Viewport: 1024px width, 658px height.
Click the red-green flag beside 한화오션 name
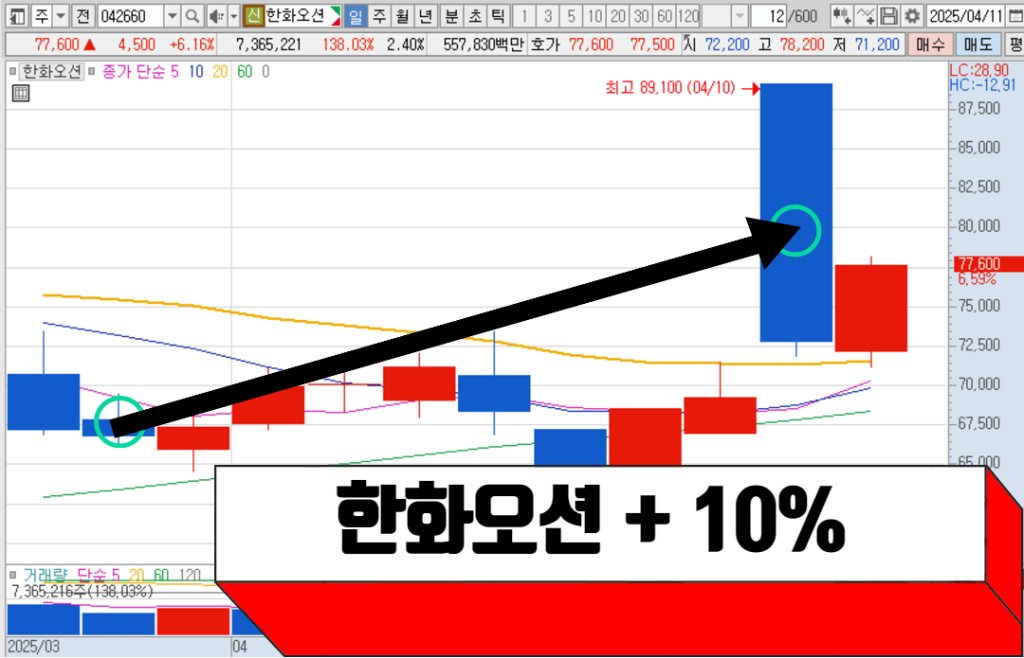(336, 16)
